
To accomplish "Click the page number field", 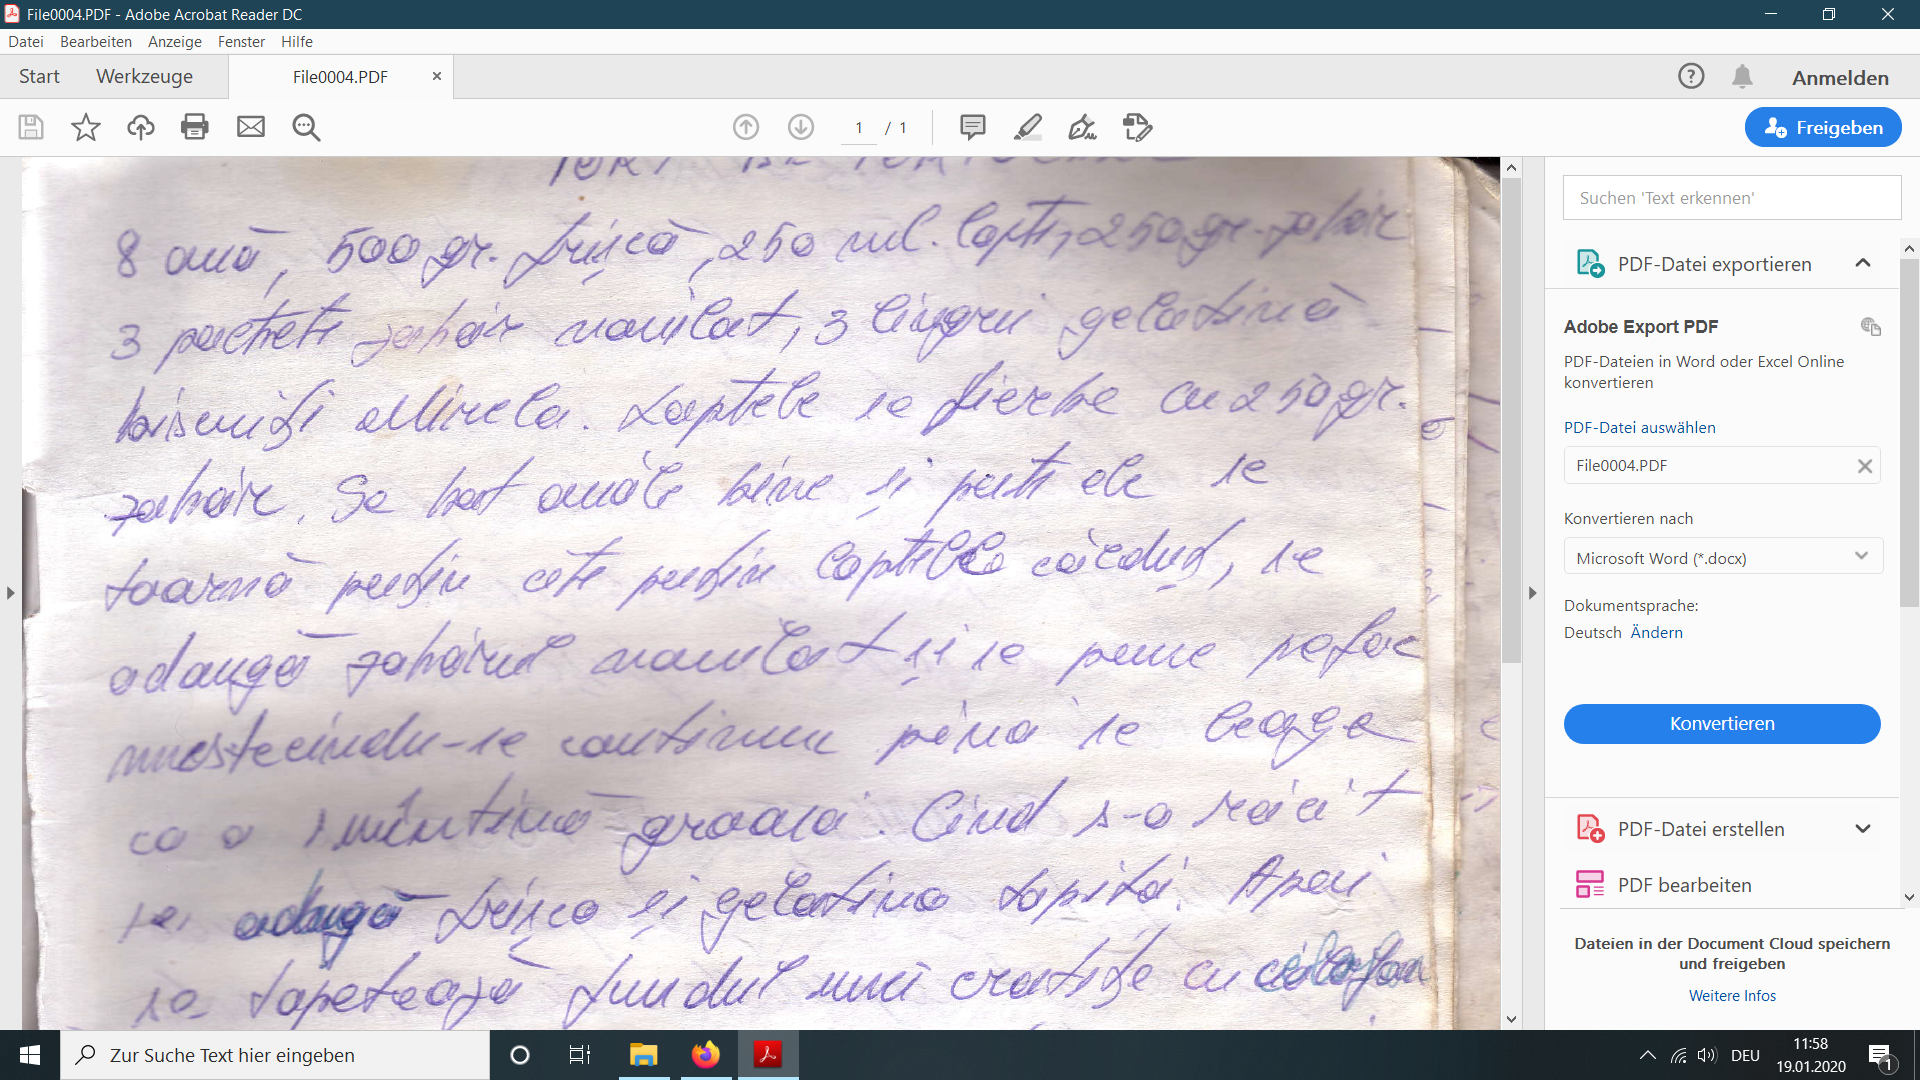I will click(x=859, y=128).
